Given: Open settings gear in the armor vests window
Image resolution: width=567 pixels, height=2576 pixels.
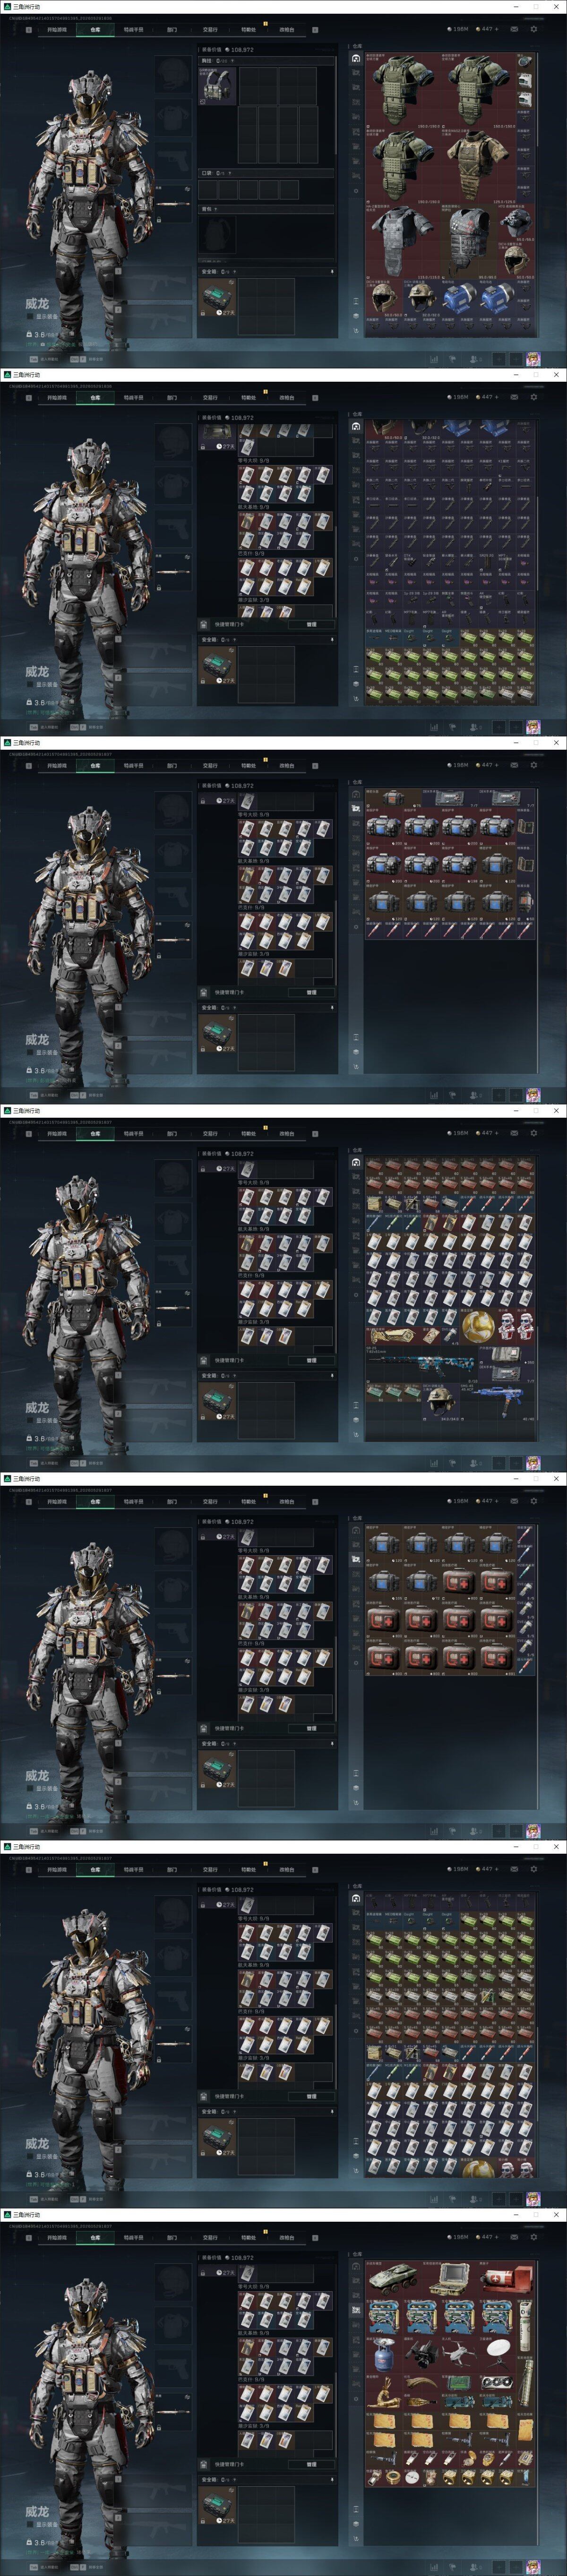Looking at the screenshot, I should click(x=534, y=29).
